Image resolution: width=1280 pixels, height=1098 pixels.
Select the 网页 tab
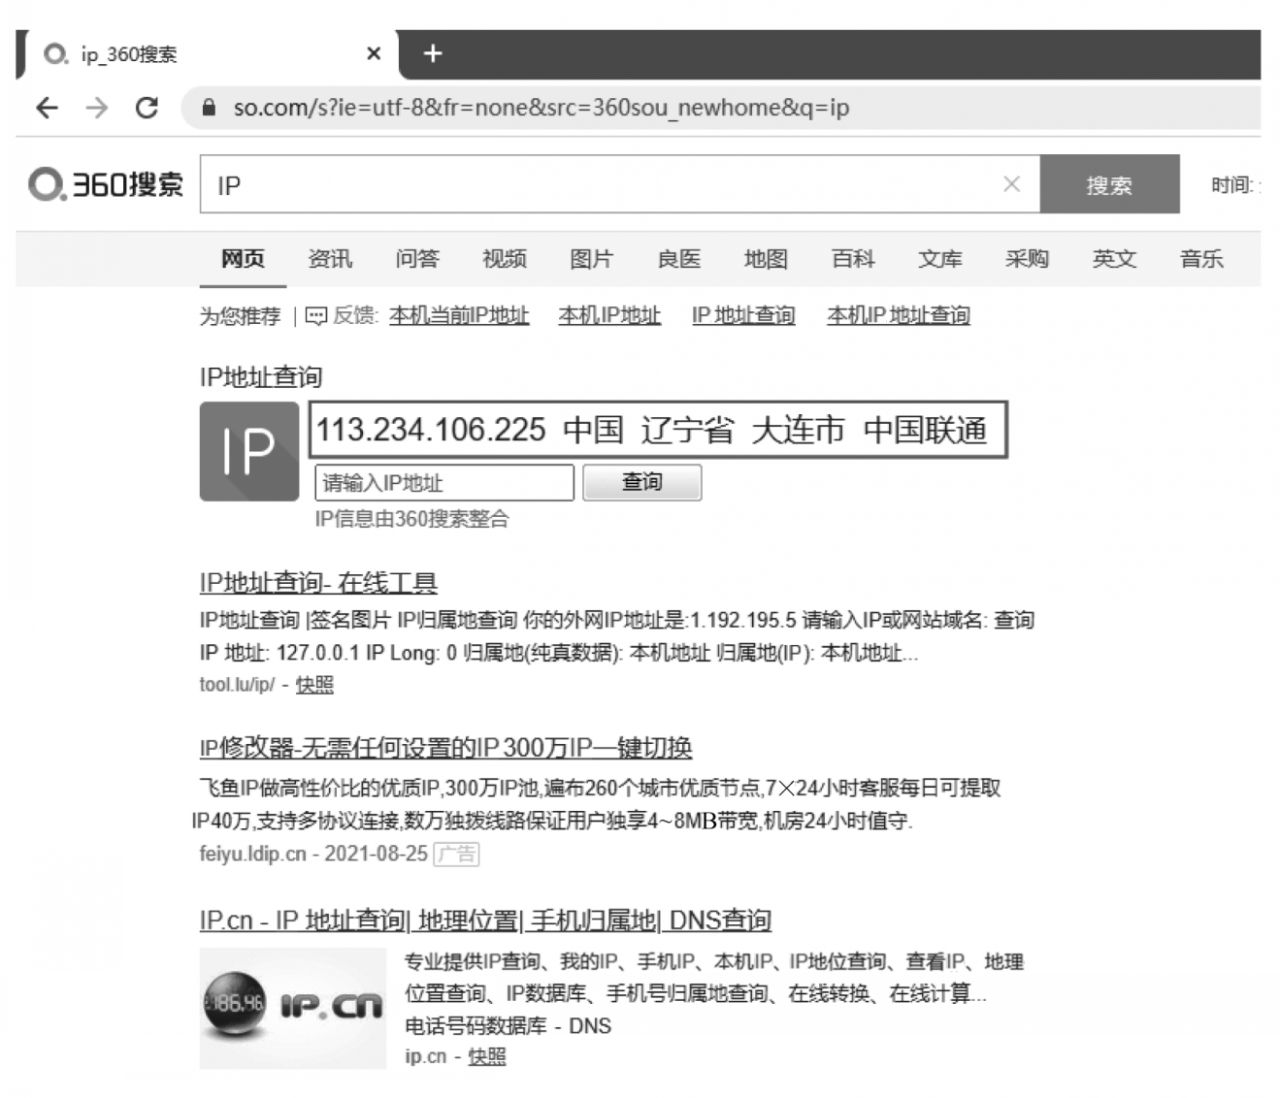[243, 259]
